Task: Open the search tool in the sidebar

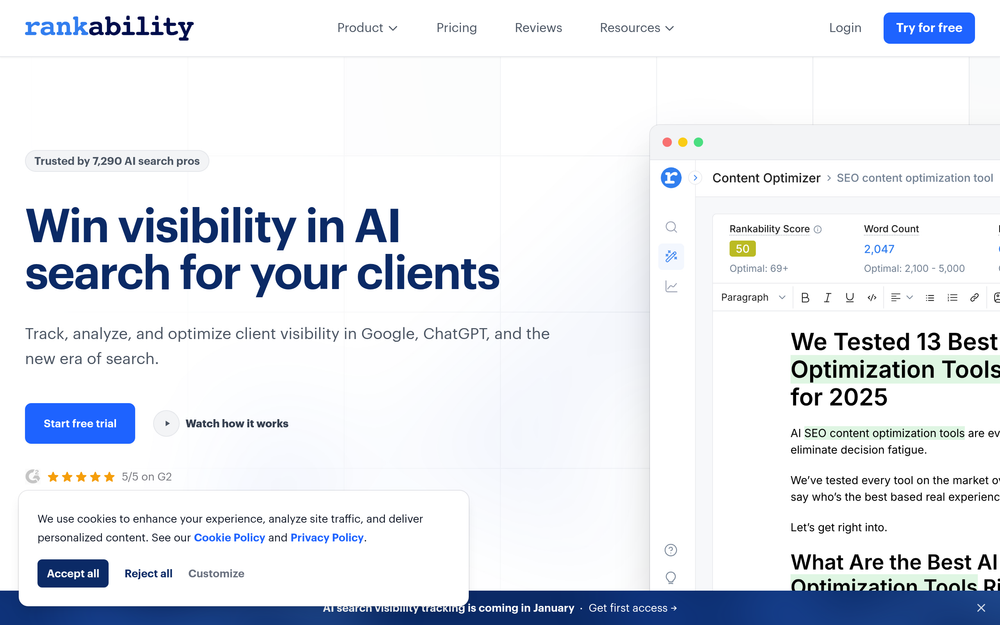Action: 671,226
